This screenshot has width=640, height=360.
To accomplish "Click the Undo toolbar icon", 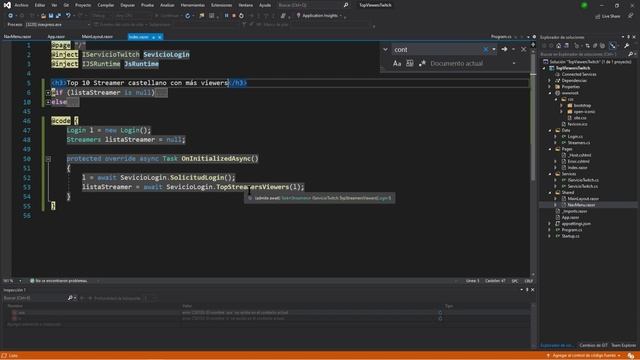I will 68,16.
